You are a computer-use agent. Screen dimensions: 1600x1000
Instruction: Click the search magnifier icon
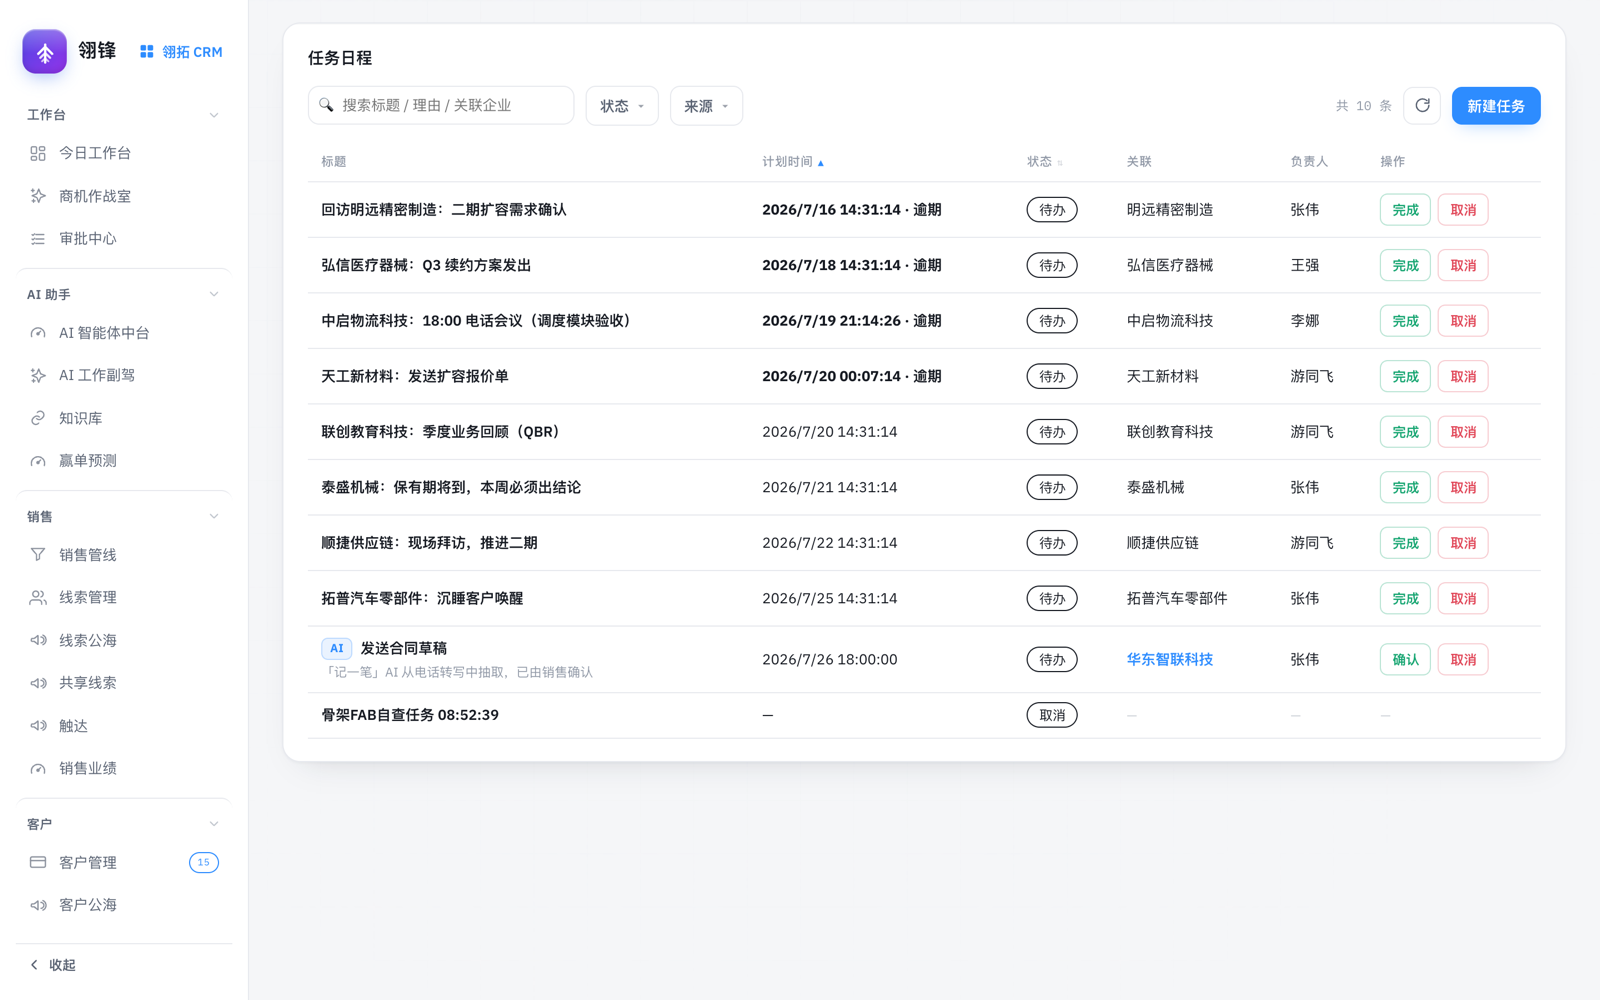click(326, 105)
